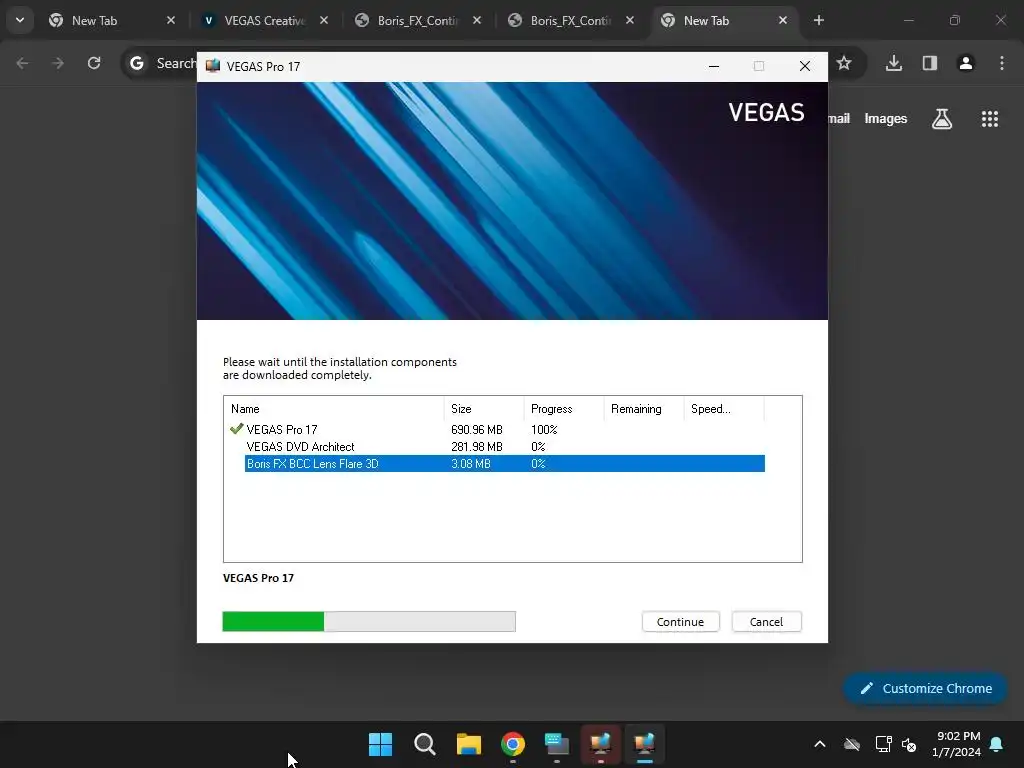Screen dimensions: 1024x768
Task: Open Chrome tab search dropdown arrow
Action: point(20,20)
